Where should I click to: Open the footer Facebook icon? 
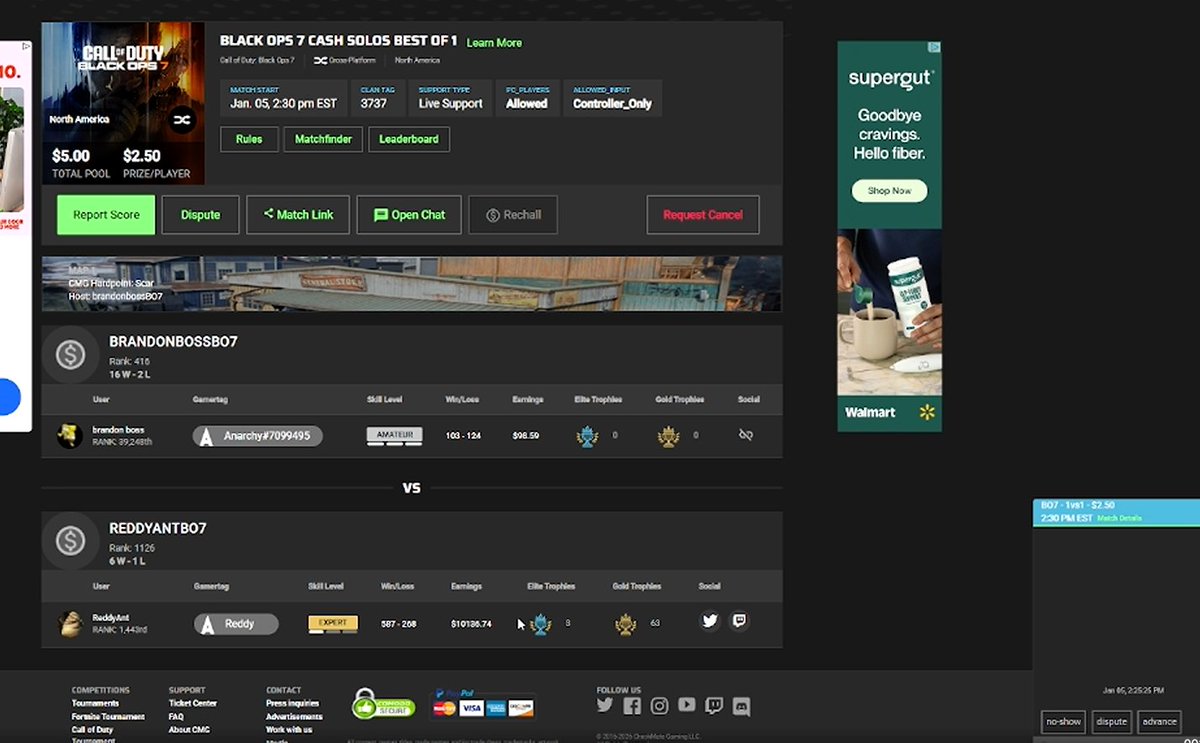[x=631, y=705]
